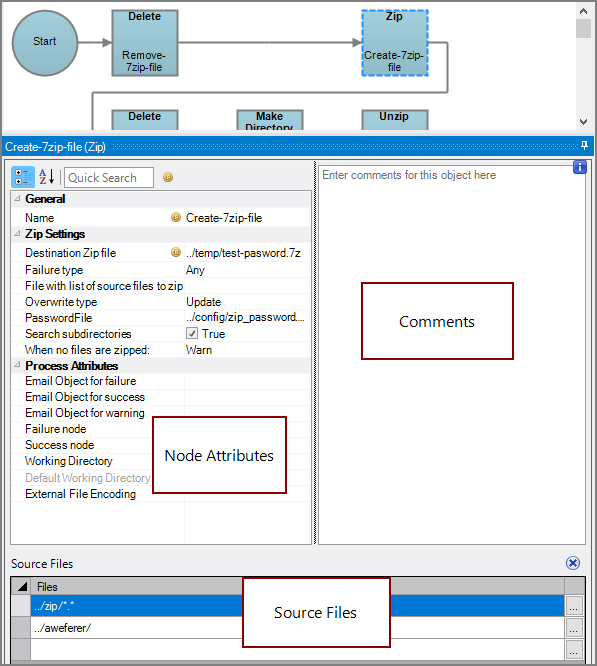Select the Zip Create-7zip-file node

394,43
